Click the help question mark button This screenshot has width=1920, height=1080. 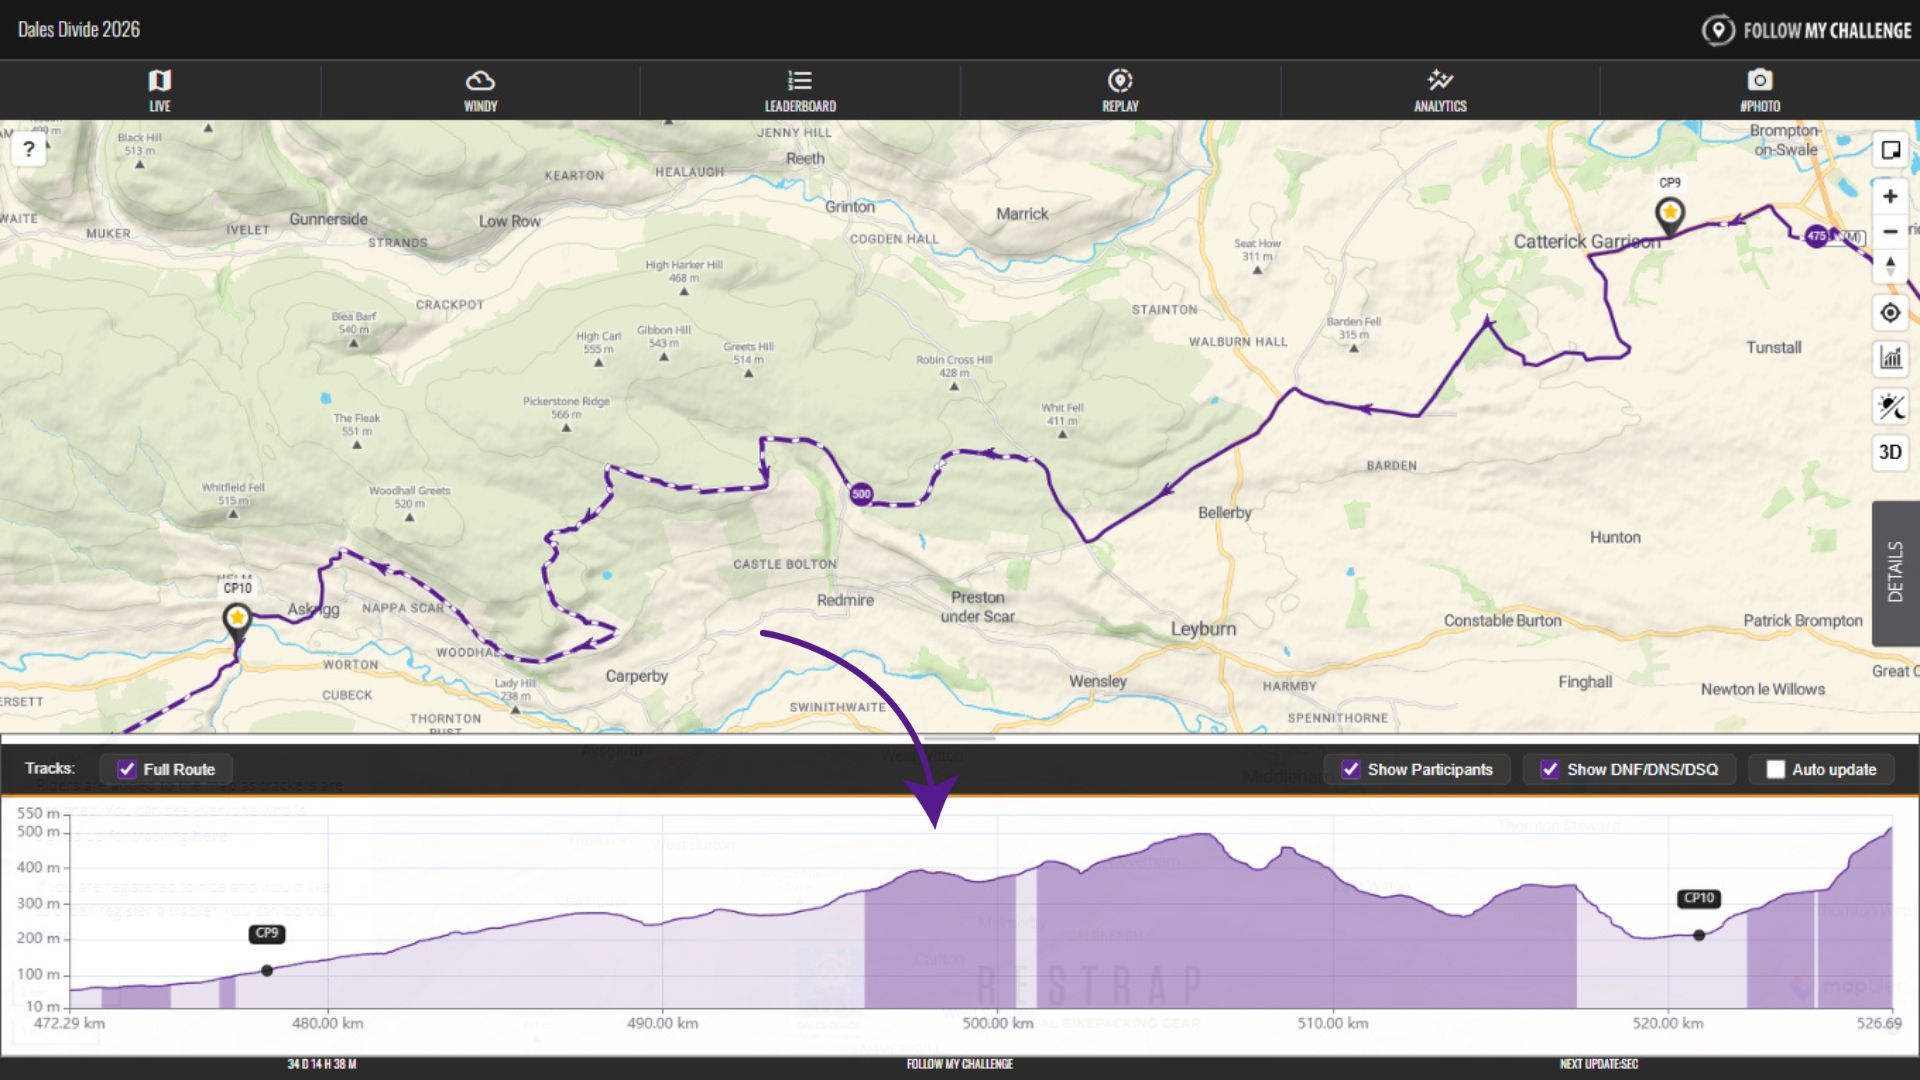pyautogui.click(x=29, y=150)
